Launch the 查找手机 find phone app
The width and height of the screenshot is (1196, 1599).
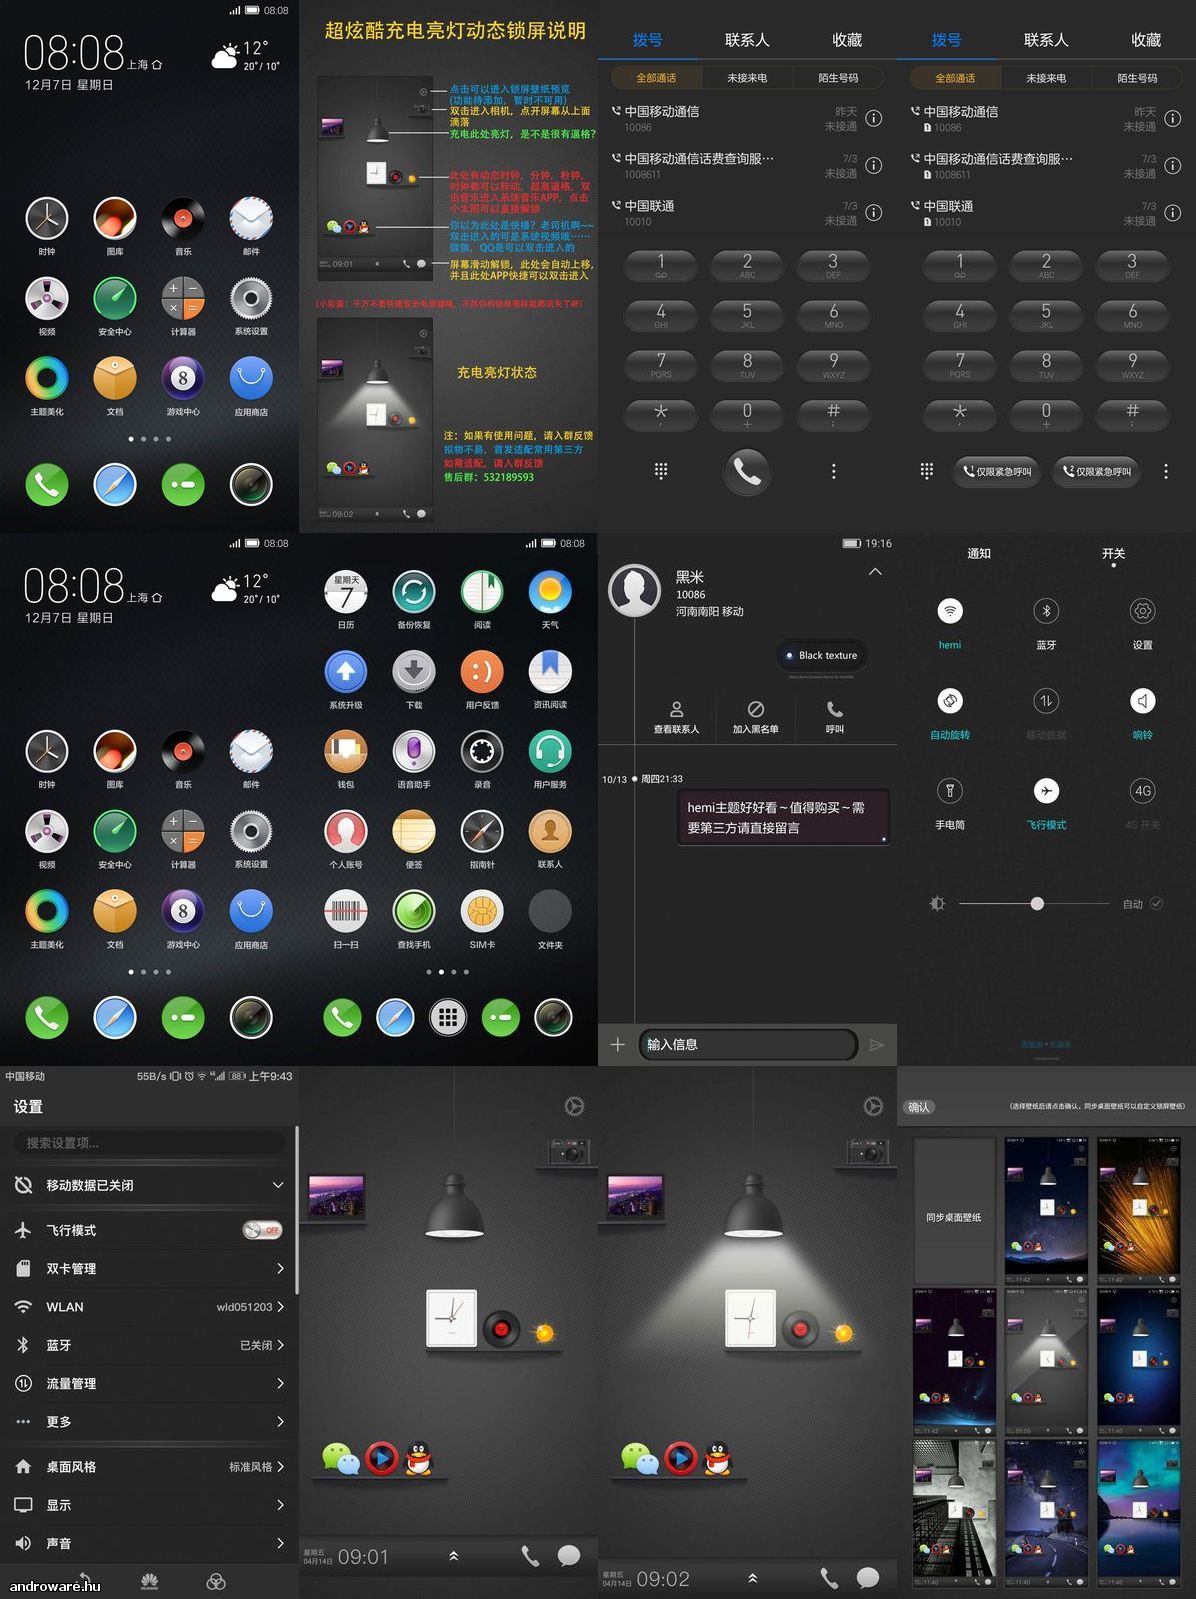(x=414, y=912)
